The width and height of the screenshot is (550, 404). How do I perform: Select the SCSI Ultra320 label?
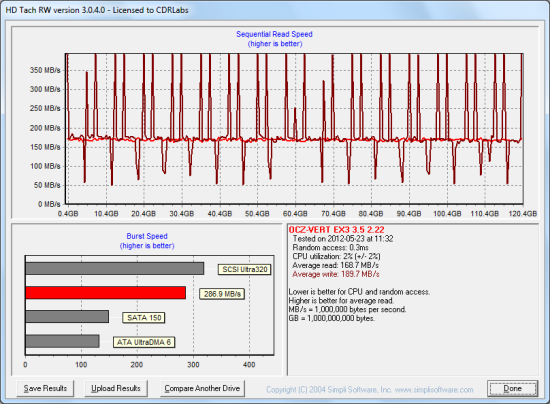[244, 269]
